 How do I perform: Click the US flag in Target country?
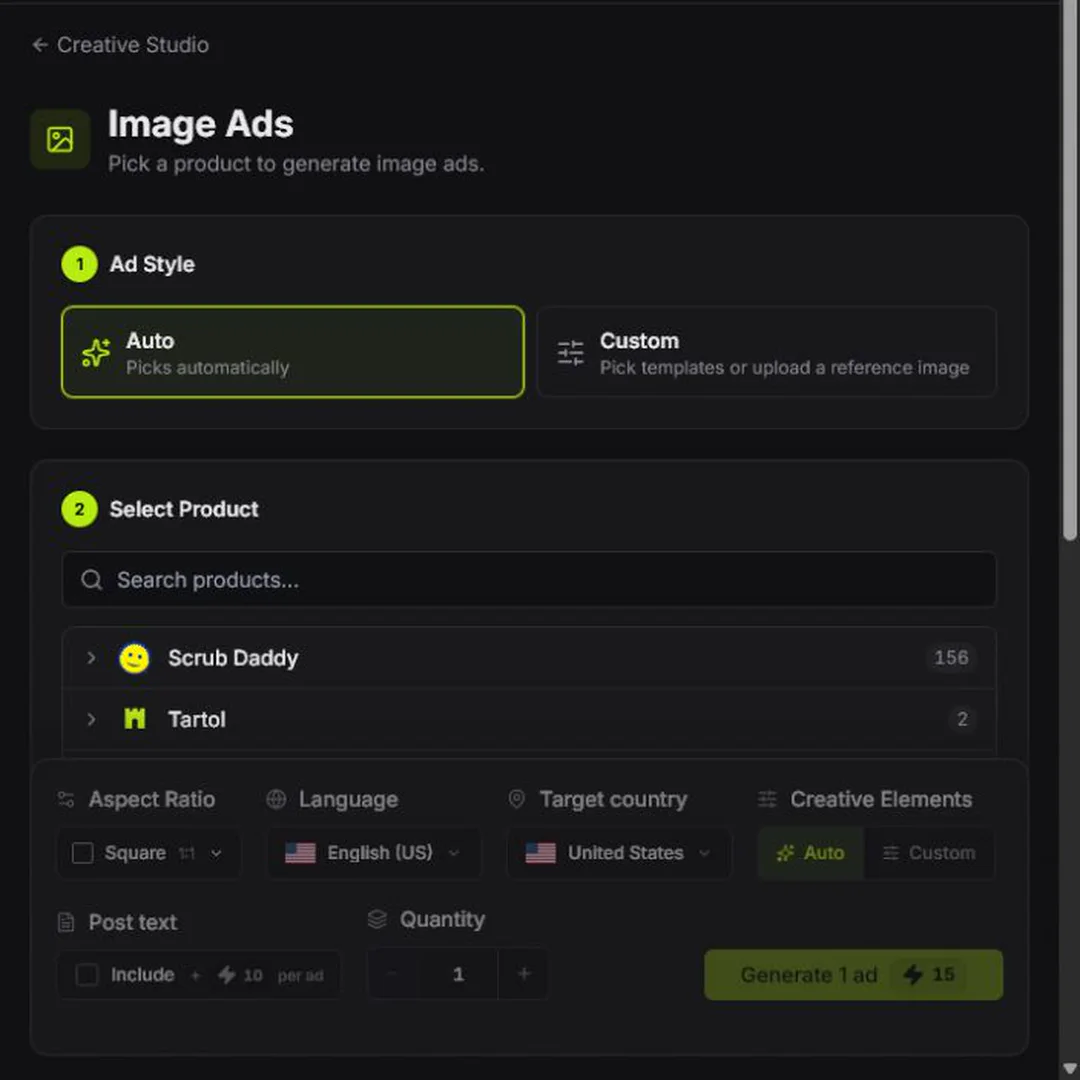tap(541, 853)
